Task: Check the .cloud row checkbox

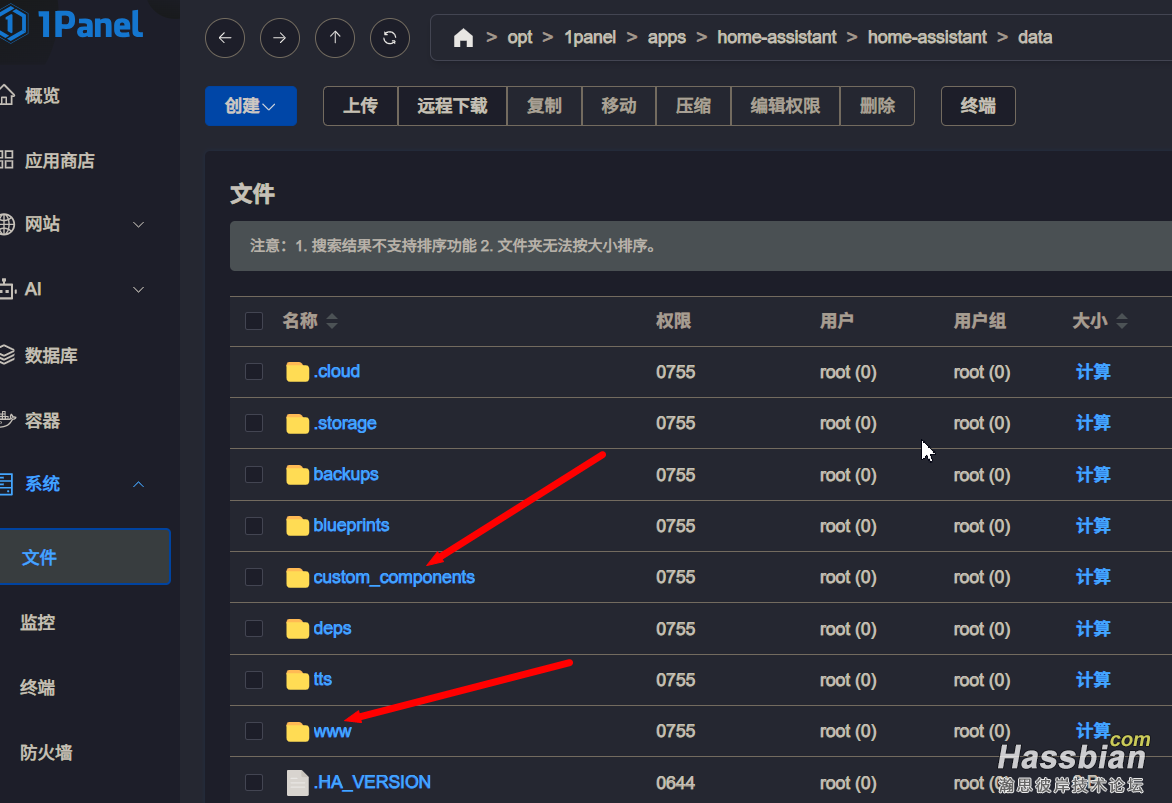Action: [x=254, y=372]
